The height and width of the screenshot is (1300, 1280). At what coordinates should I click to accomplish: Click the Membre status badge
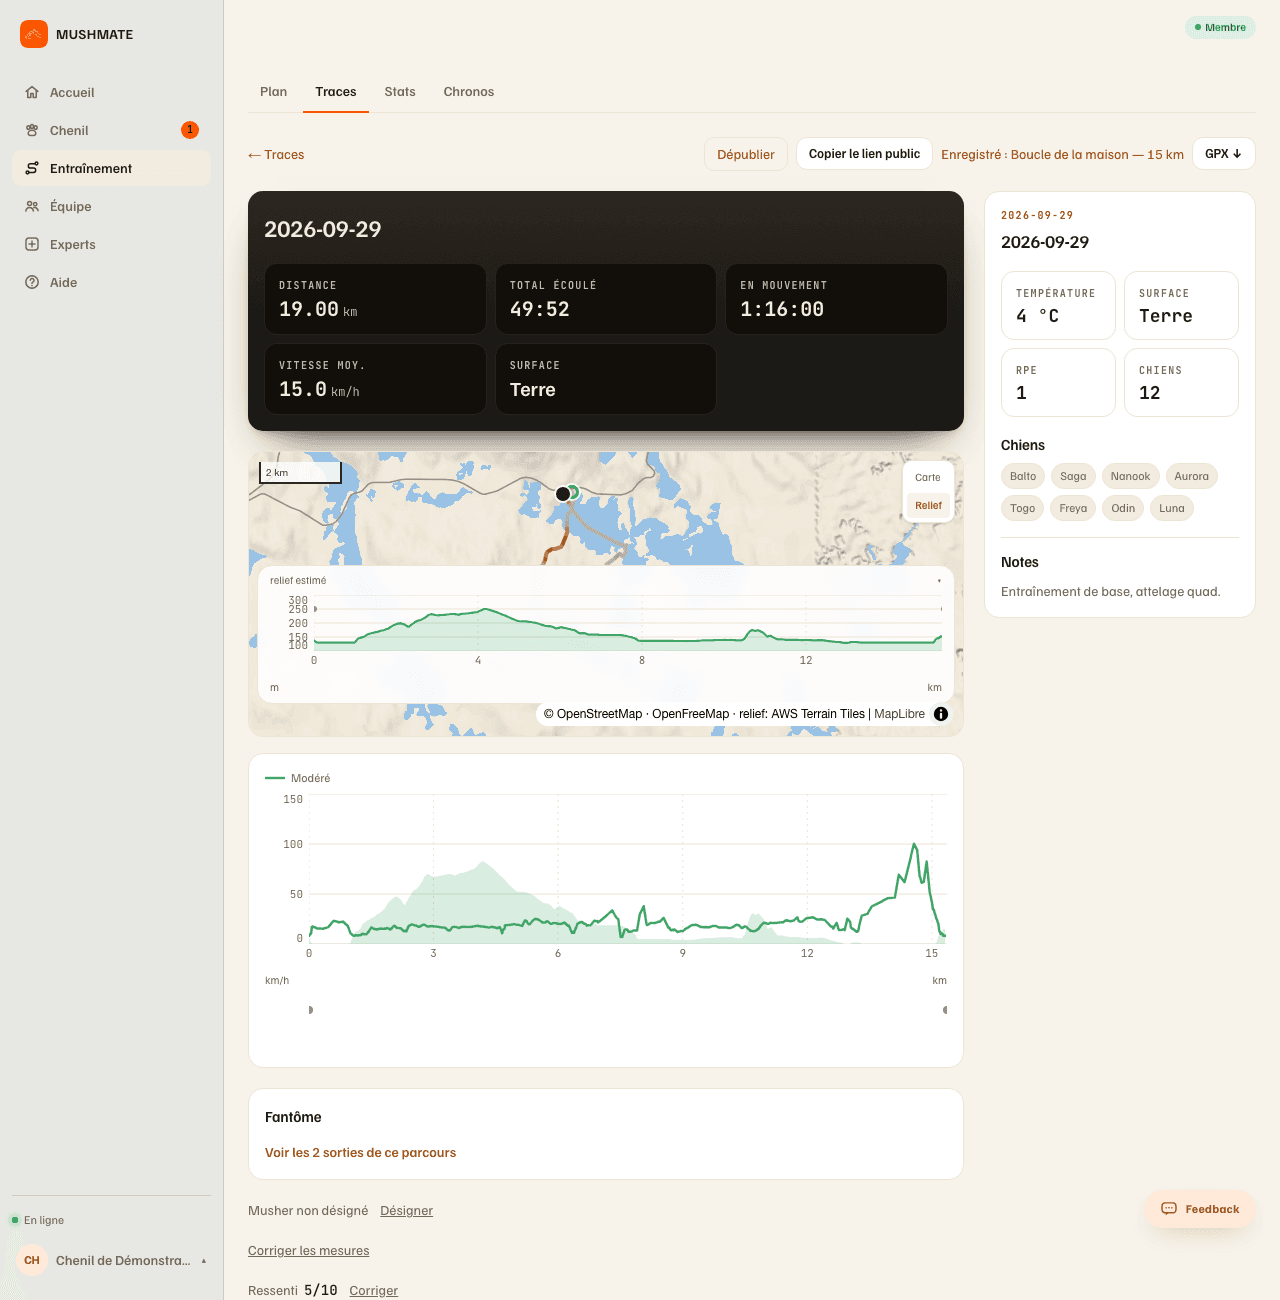[1220, 27]
